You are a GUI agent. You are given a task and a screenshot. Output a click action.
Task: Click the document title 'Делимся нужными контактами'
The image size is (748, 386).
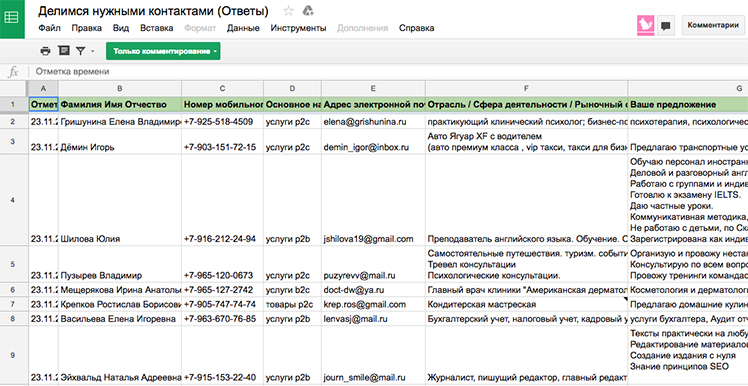153,11
